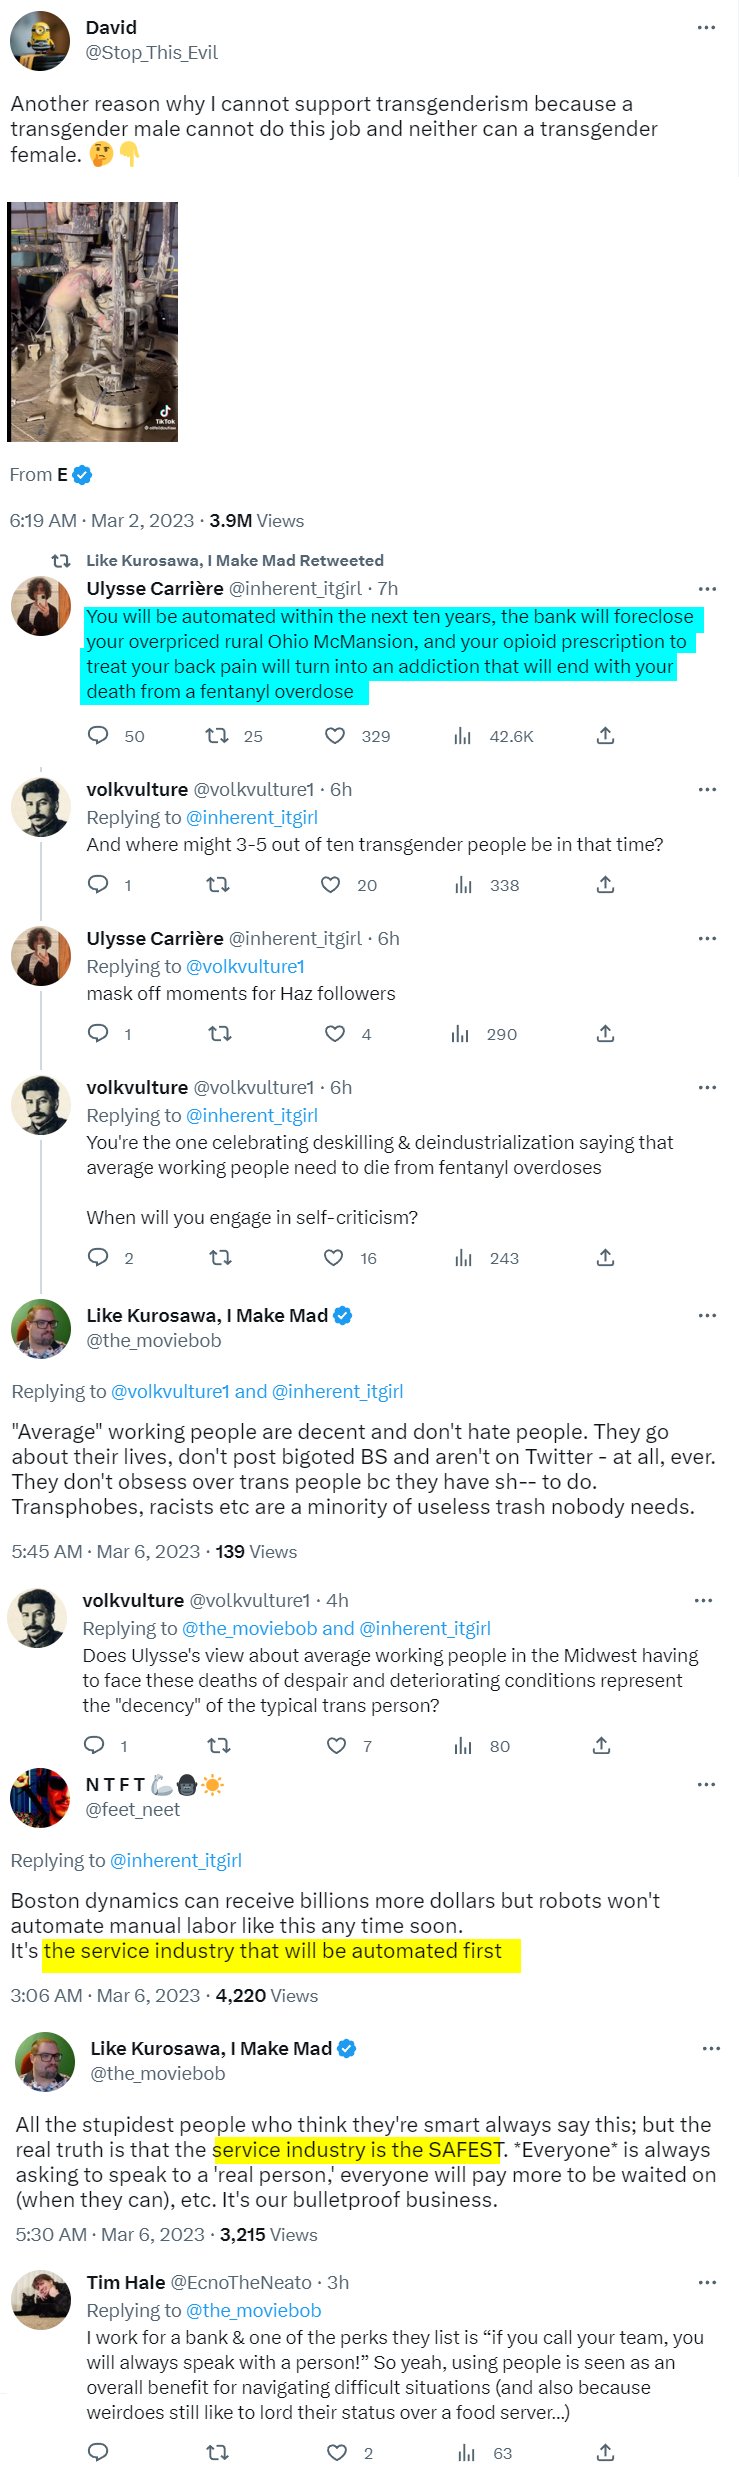Like Tim Hale's reply about the bank

[337, 2452]
